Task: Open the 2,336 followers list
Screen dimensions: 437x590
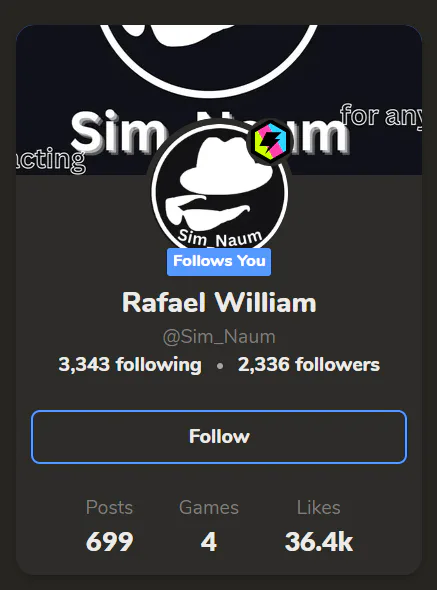Action: (309, 365)
